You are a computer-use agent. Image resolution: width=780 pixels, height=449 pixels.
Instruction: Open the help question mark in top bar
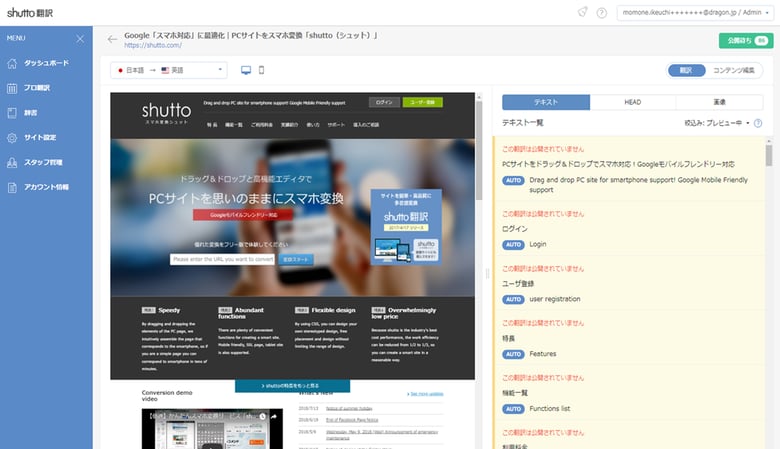coord(601,13)
